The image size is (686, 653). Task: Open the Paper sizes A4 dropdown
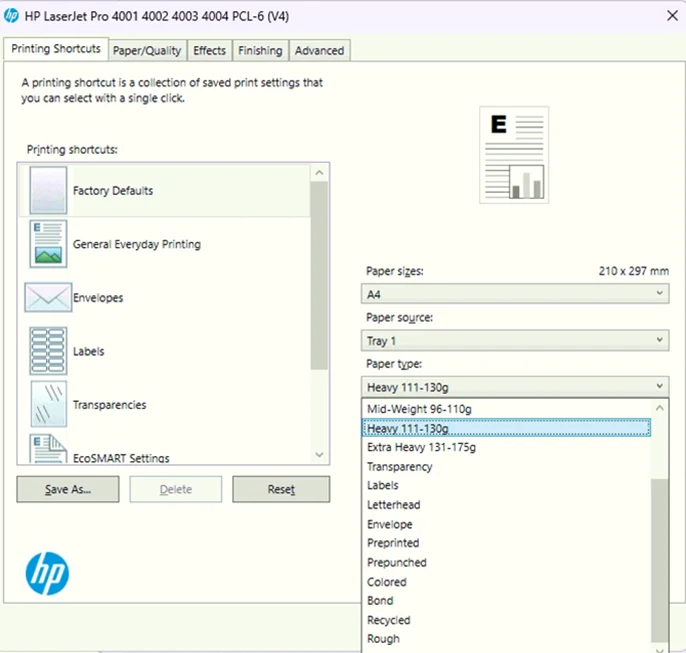tap(515, 293)
